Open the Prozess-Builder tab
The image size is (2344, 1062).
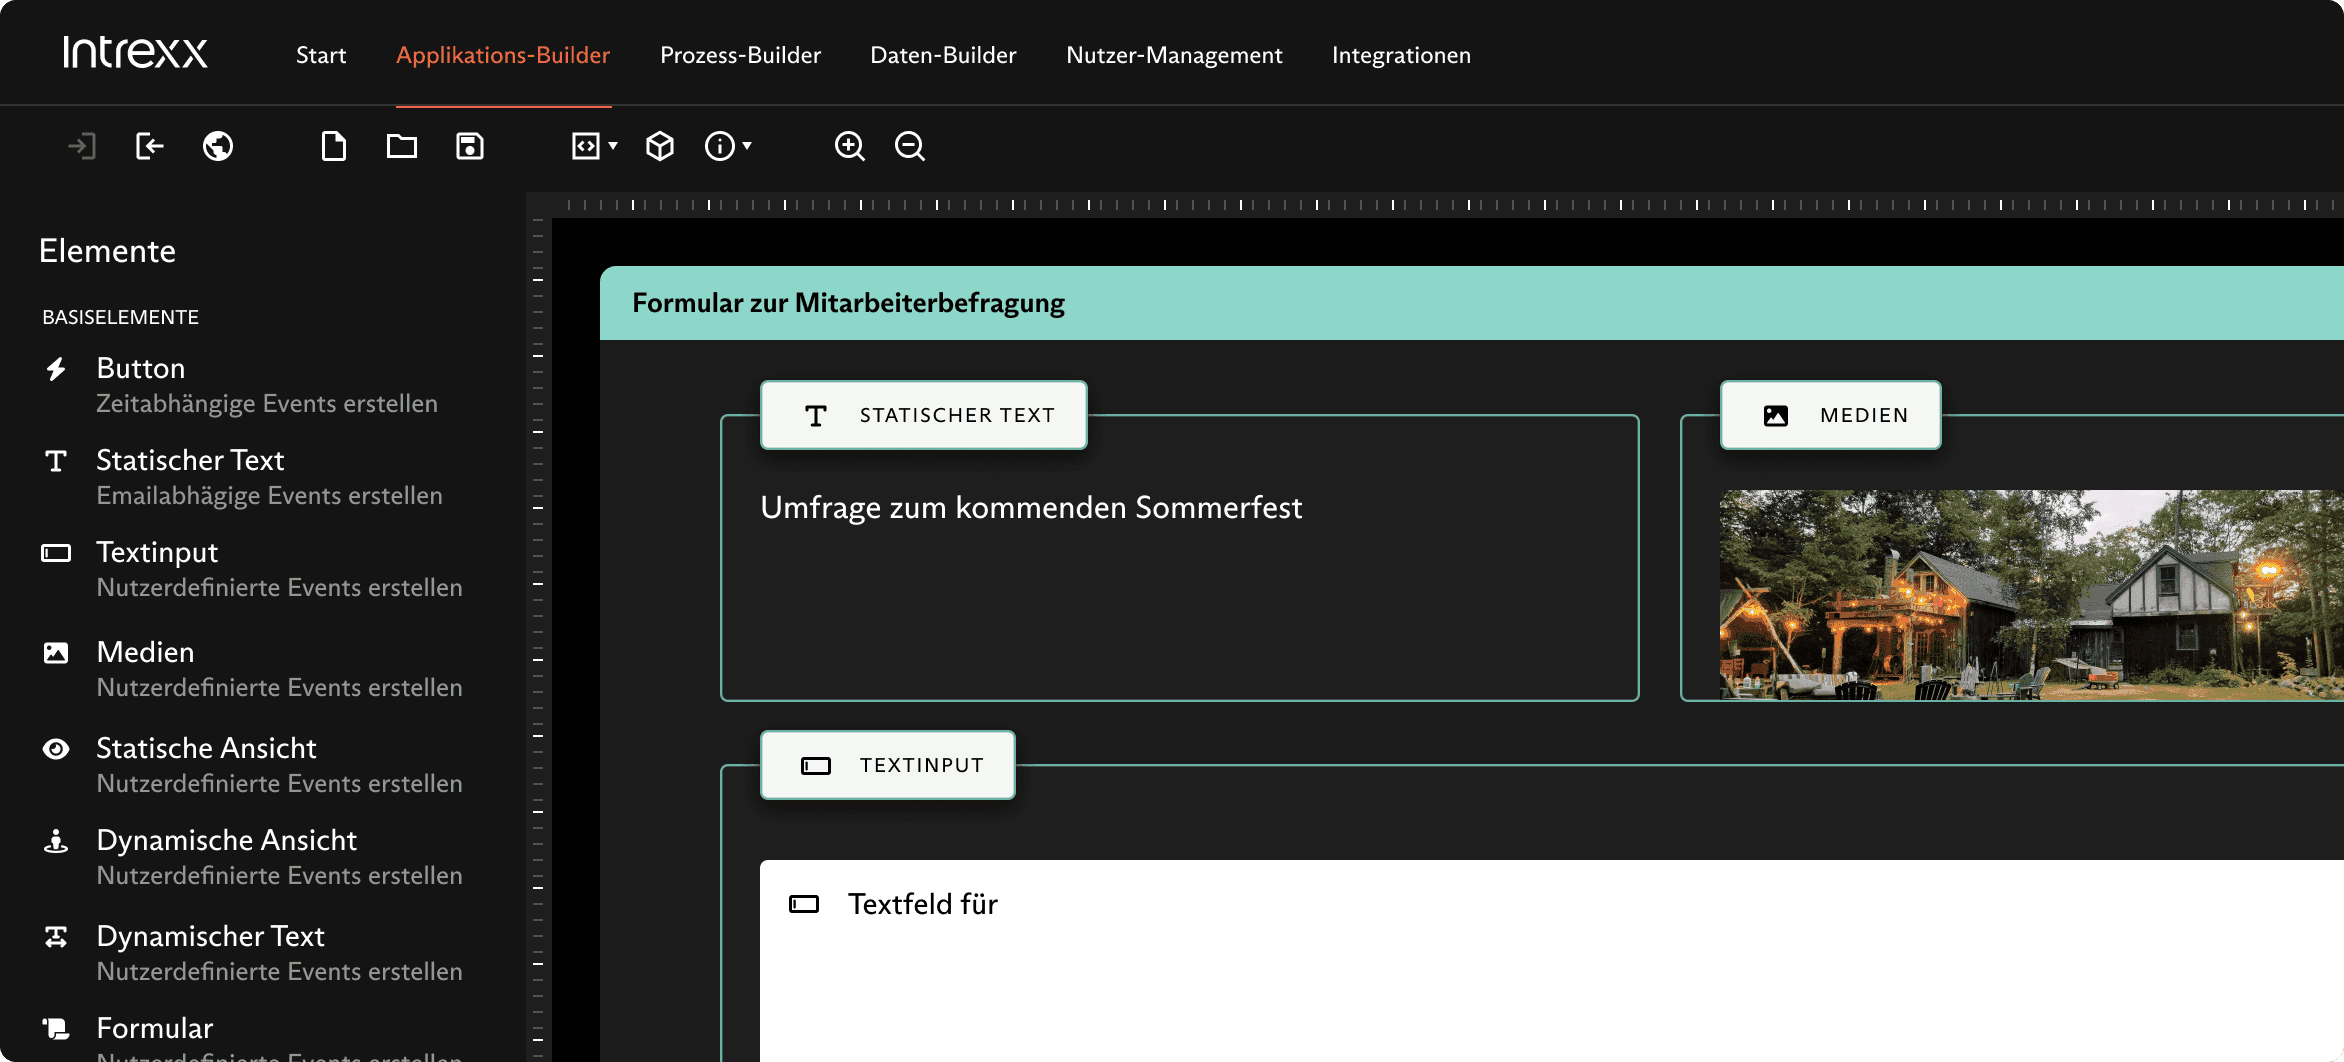740,55
